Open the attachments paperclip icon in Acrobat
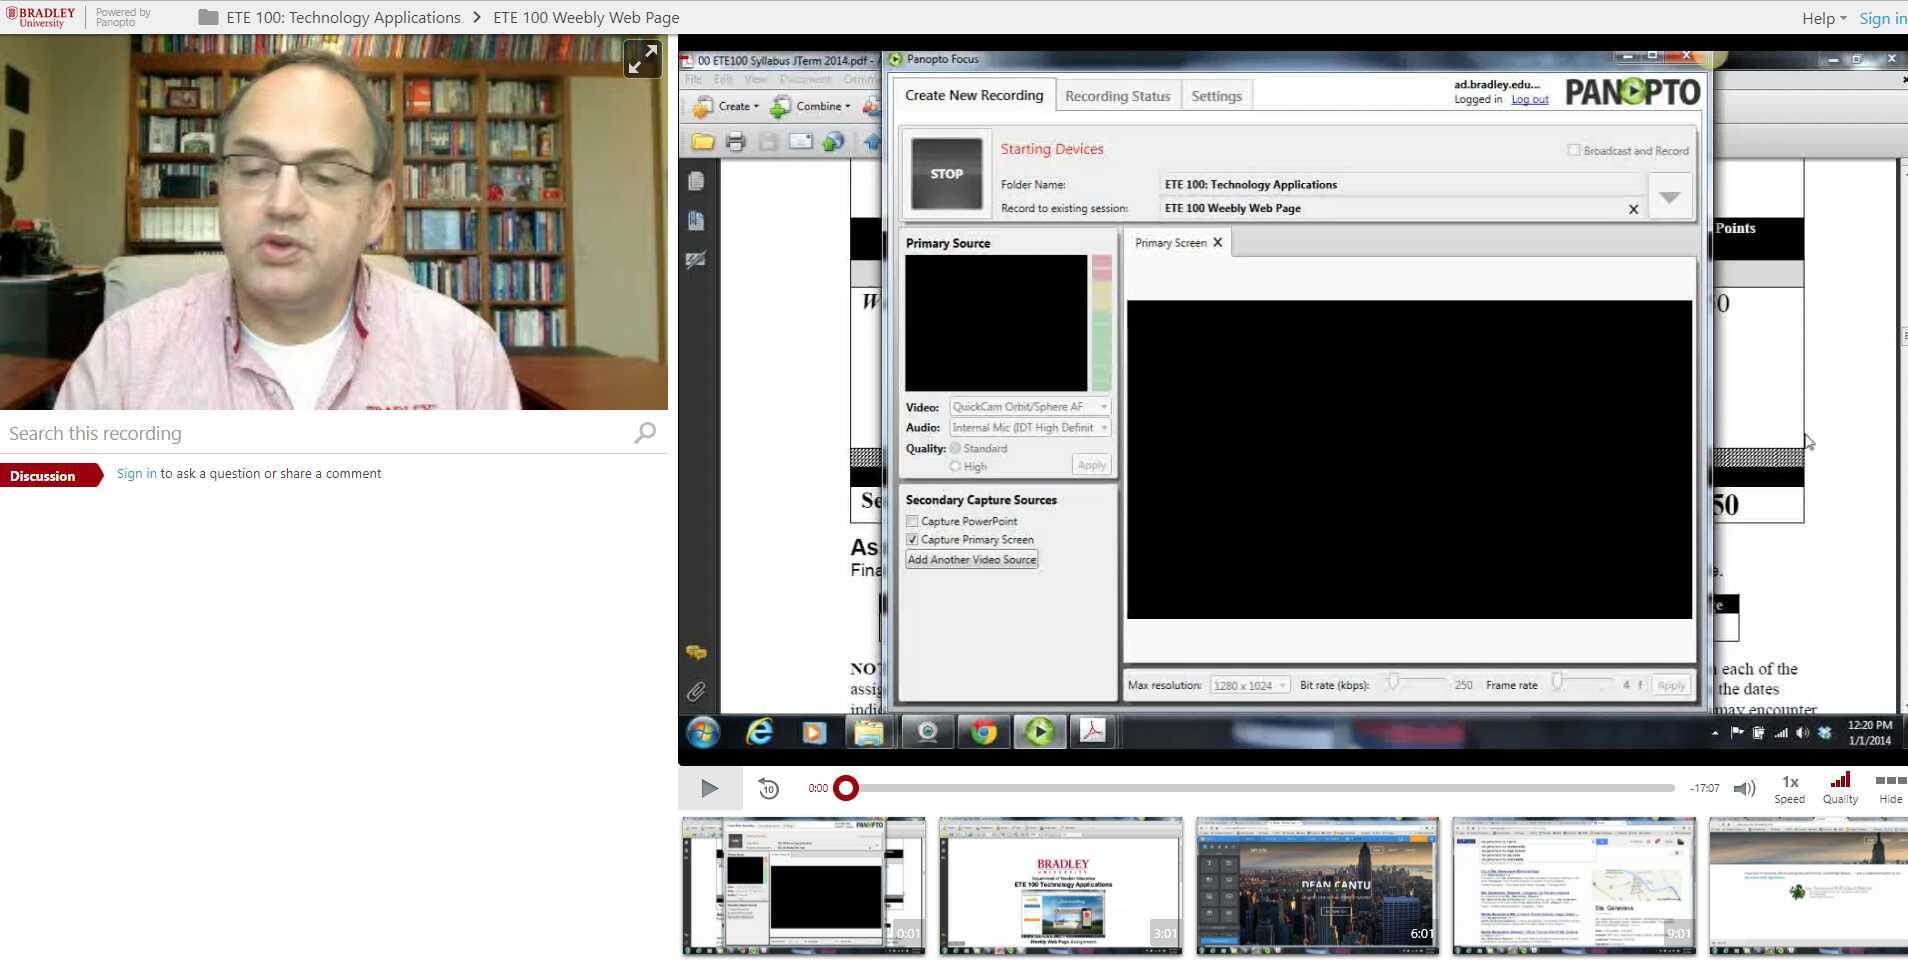 pyautogui.click(x=697, y=691)
